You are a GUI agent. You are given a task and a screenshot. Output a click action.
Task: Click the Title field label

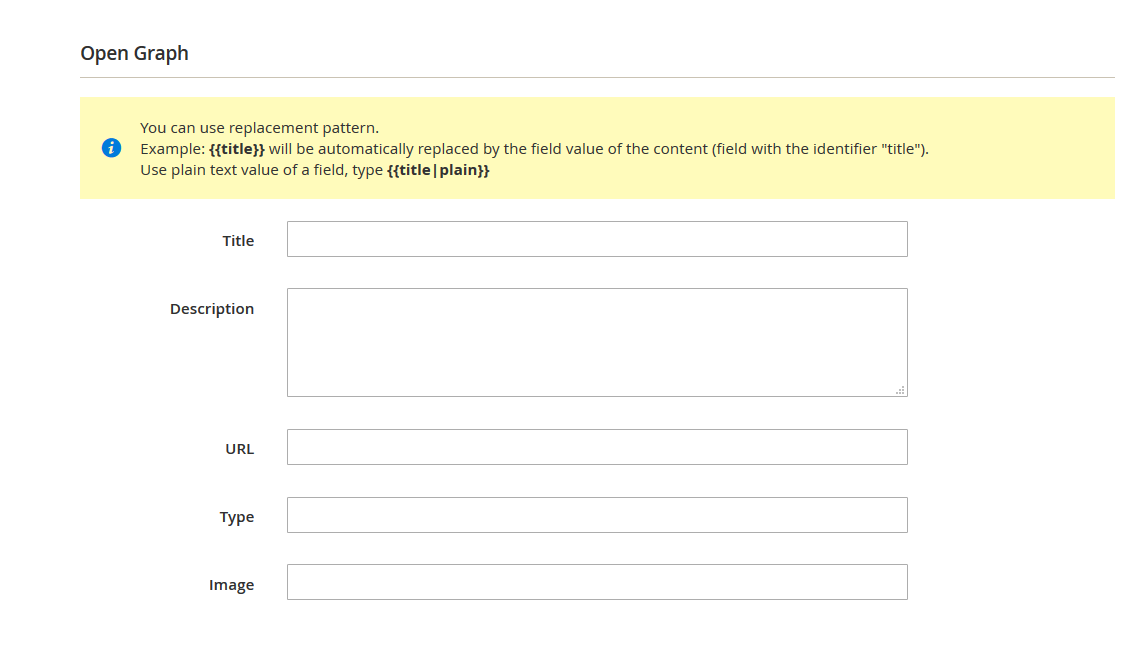click(x=238, y=241)
